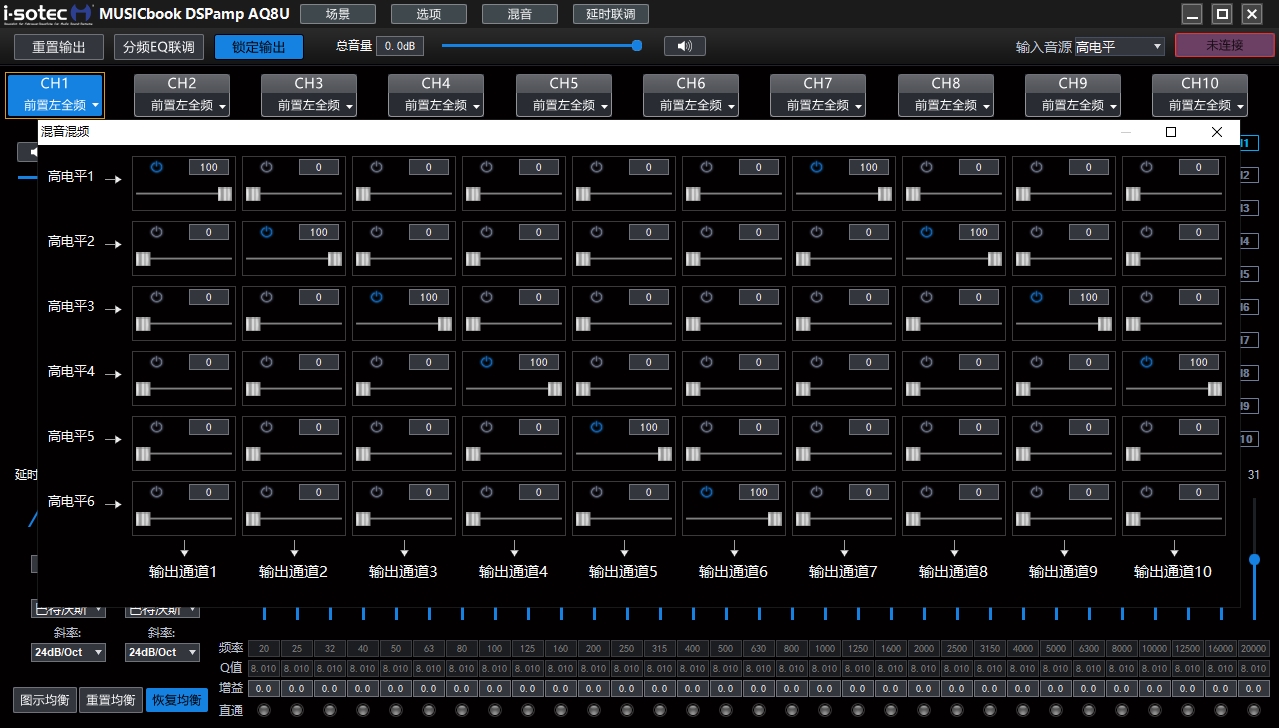The image size is (1279, 728).
Task: Click the 高电平2 to 输出通道8 value field
Action: click(978, 232)
